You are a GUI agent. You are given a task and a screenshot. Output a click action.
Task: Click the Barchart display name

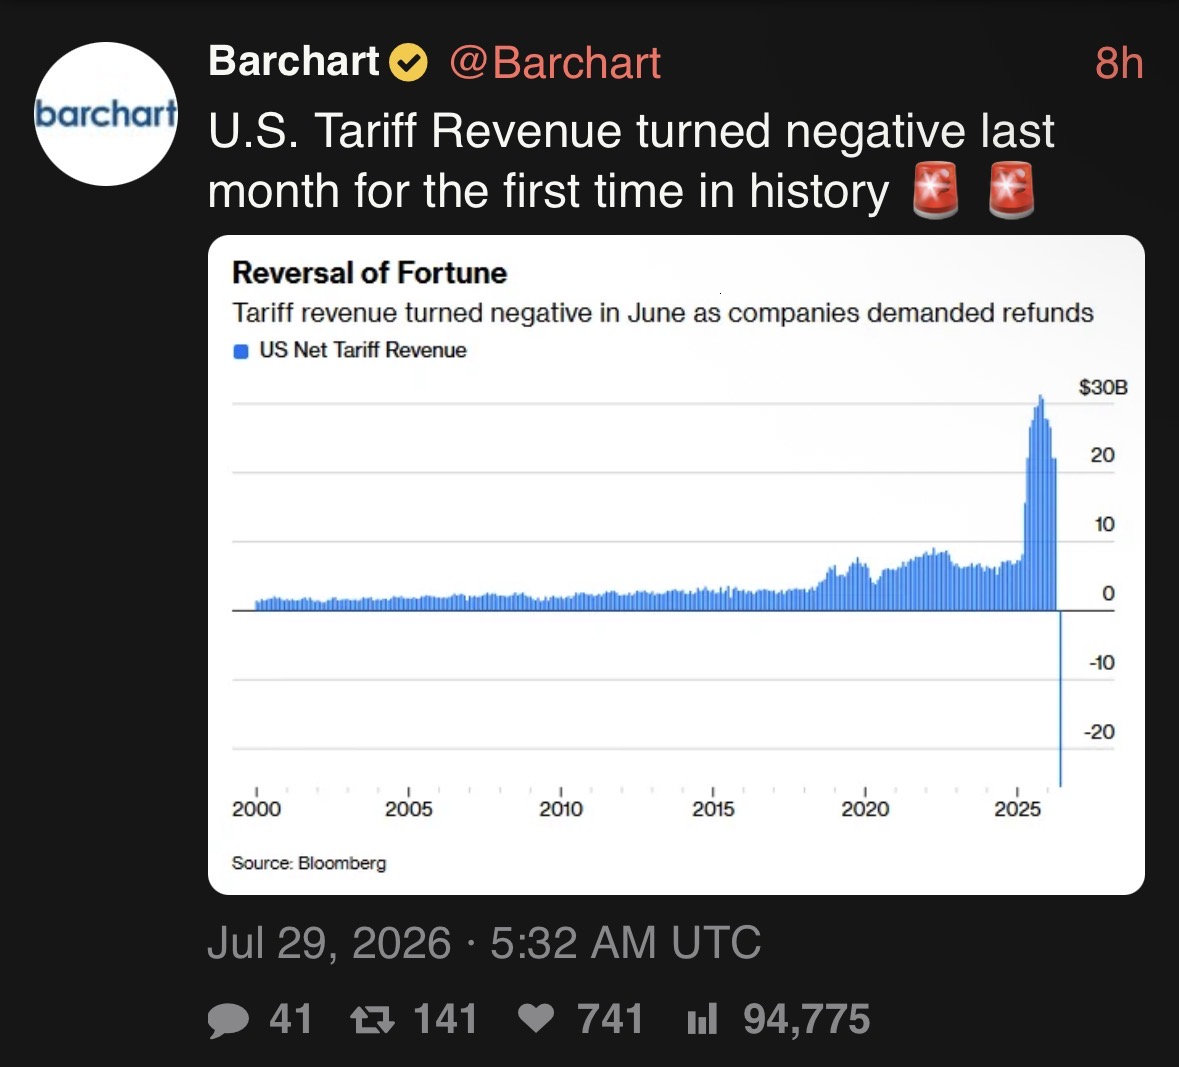(x=293, y=61)
